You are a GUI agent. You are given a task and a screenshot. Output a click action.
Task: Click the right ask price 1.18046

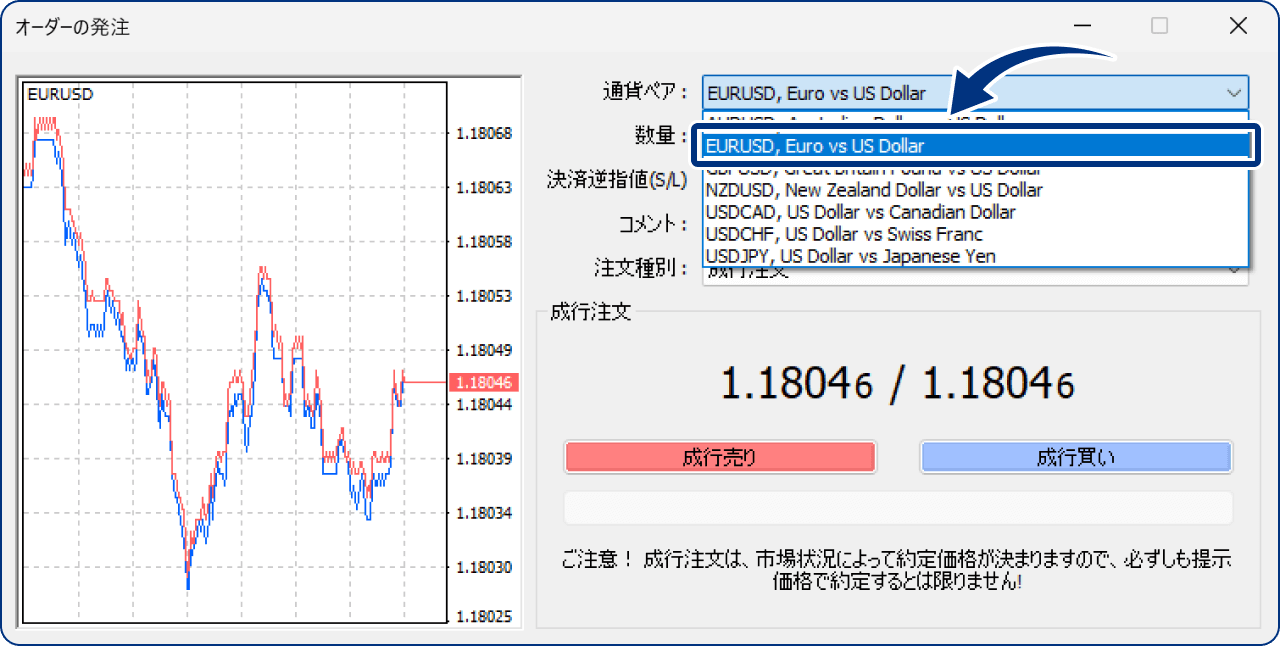pyautogui.click(x=998, y=383)
